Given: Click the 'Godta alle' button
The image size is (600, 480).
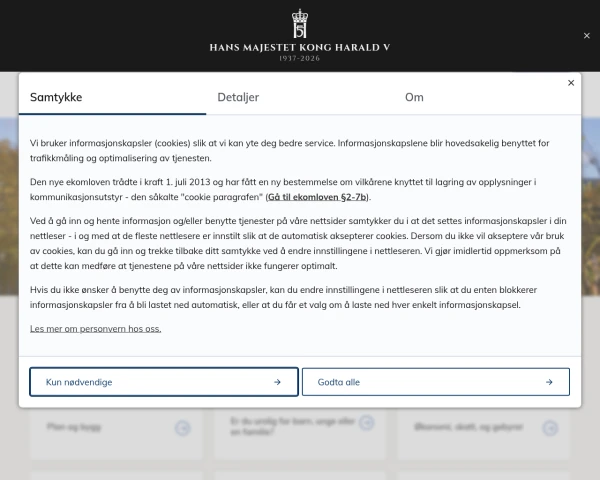Looking at the screenshot, I should tap(436, 382).
